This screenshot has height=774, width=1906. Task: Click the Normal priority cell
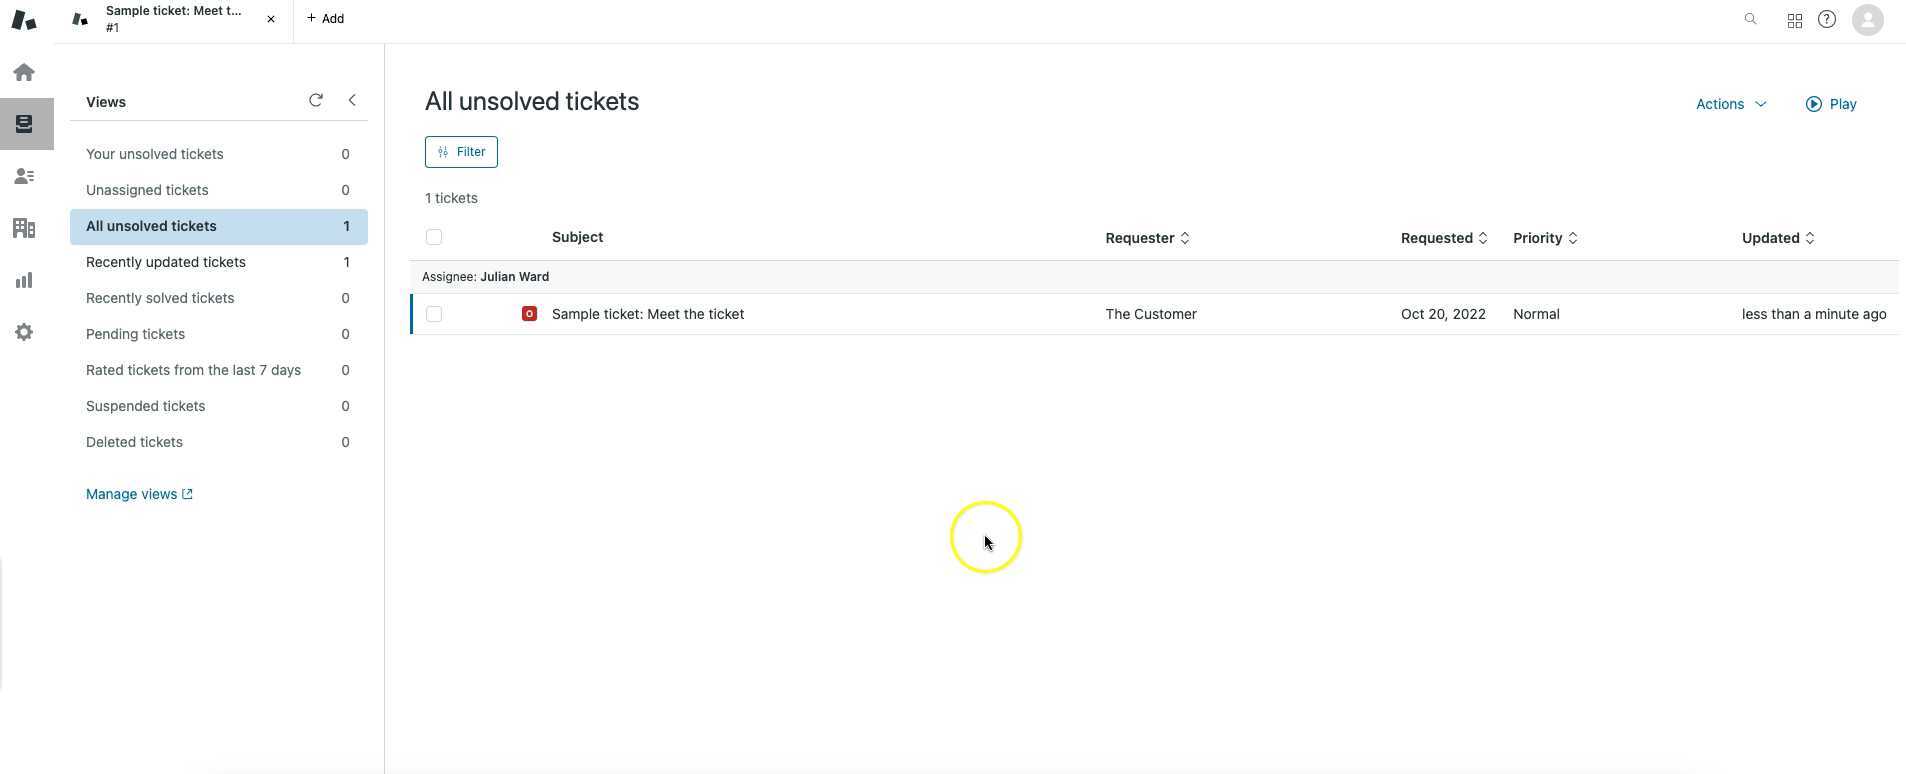(1536, 314)
